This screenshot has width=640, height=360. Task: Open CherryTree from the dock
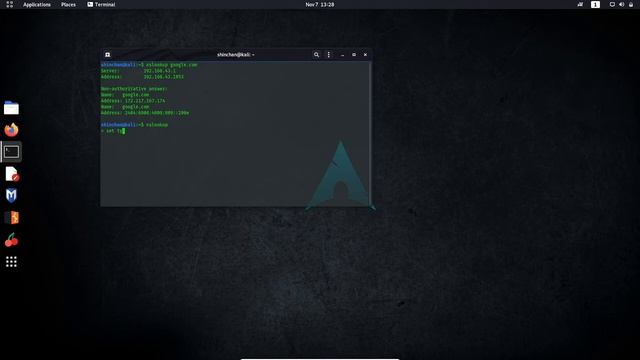11,240
